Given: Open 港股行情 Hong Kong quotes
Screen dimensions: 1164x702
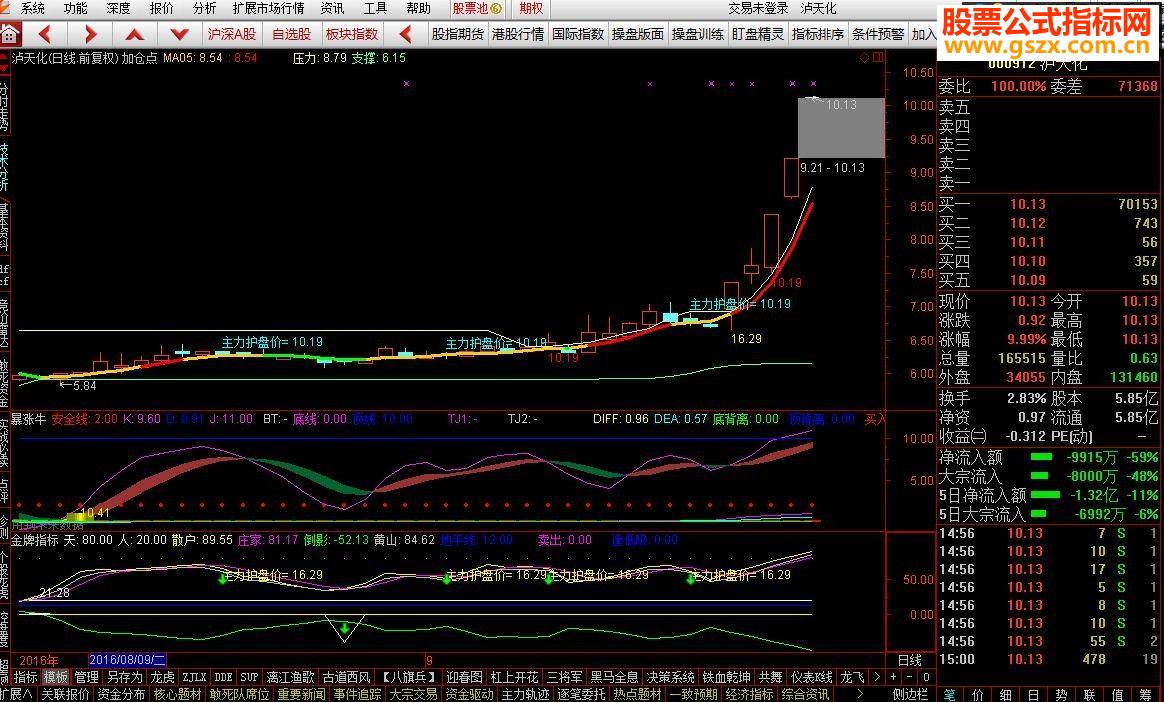Looking at the screenshot, I should click(517, 34).
